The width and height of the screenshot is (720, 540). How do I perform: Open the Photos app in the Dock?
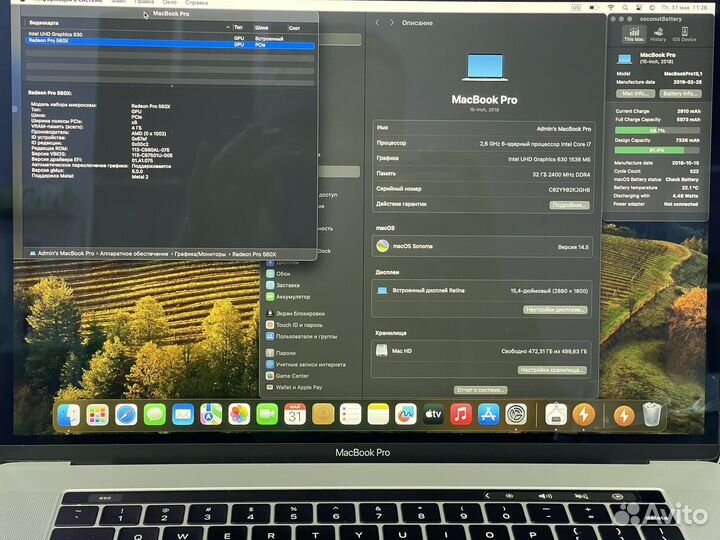pos(239,415)
